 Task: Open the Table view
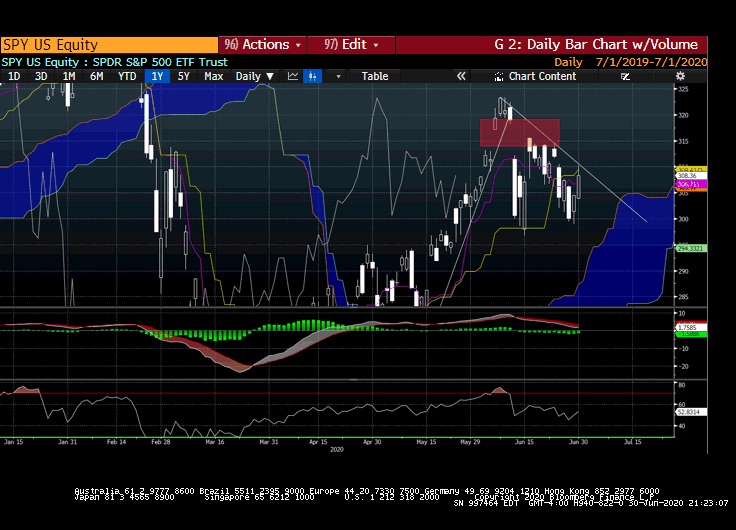click(x=375, y=76)
